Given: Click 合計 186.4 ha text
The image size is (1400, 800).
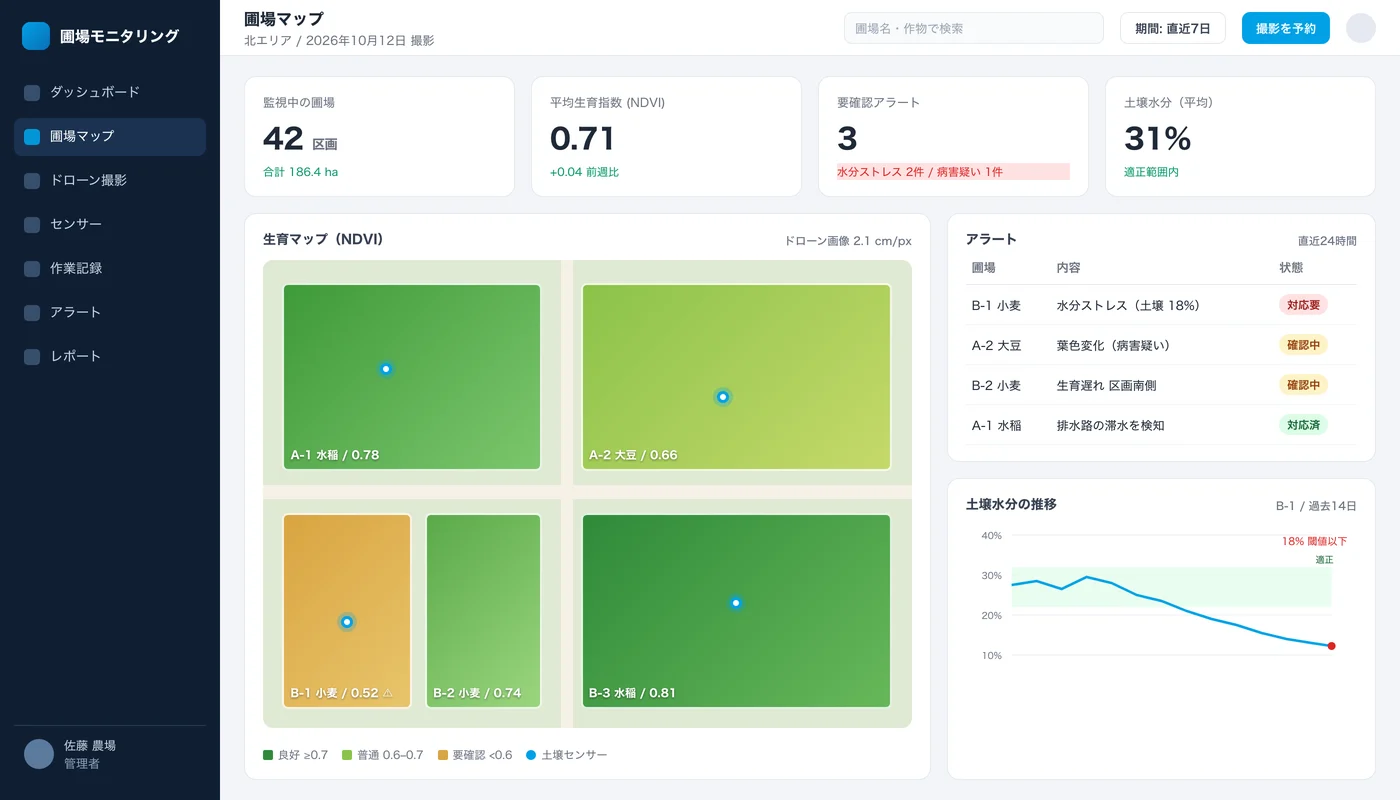Looking at the screenshot, I should [x=300, y=172].
